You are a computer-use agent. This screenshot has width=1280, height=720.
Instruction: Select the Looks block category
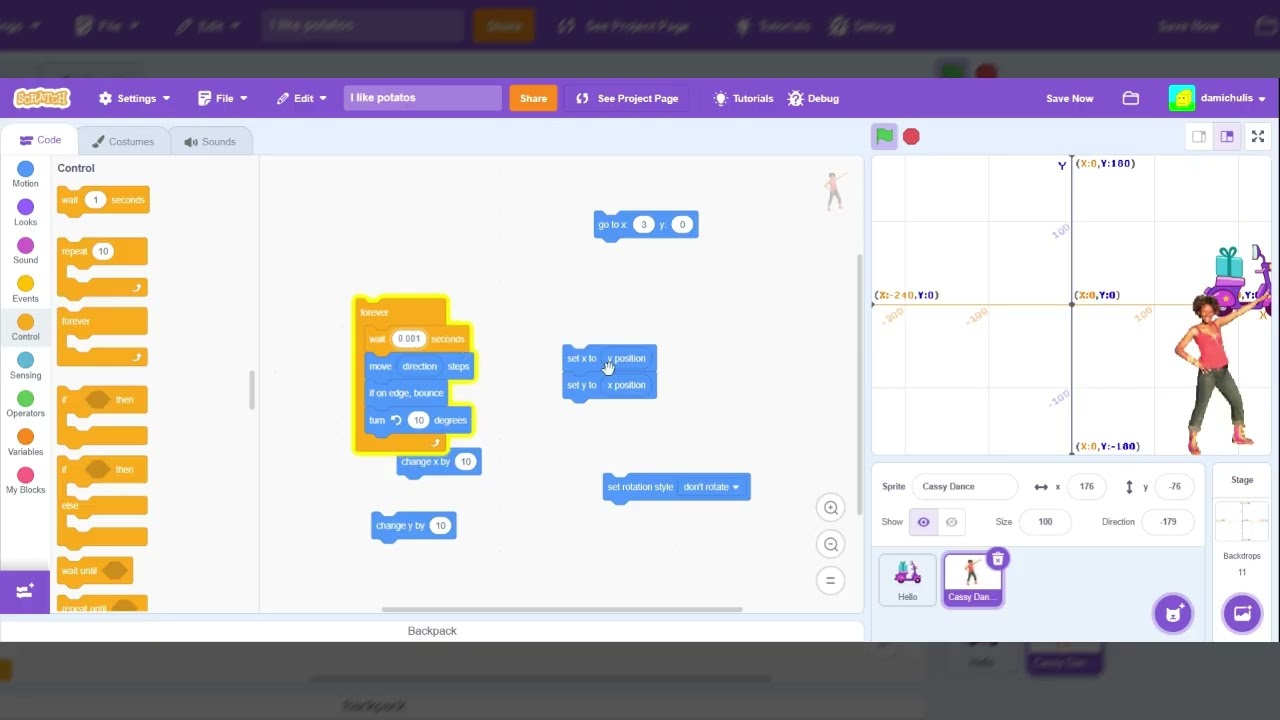25,213
